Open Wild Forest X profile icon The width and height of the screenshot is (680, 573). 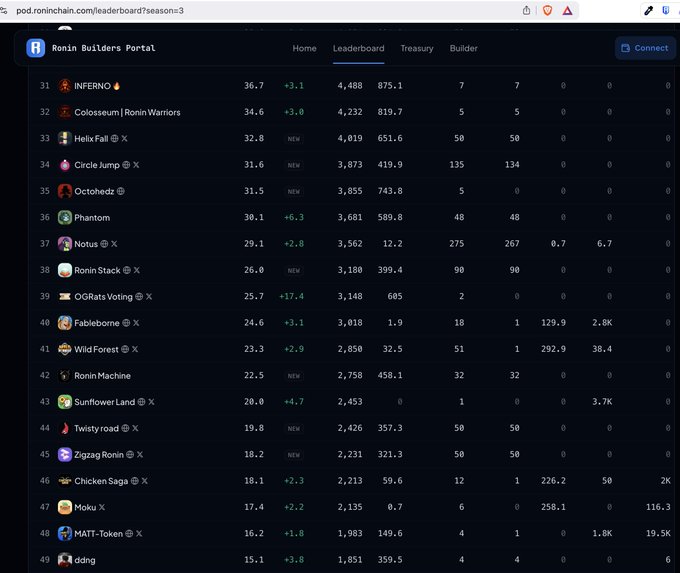(x=135, y=349)
